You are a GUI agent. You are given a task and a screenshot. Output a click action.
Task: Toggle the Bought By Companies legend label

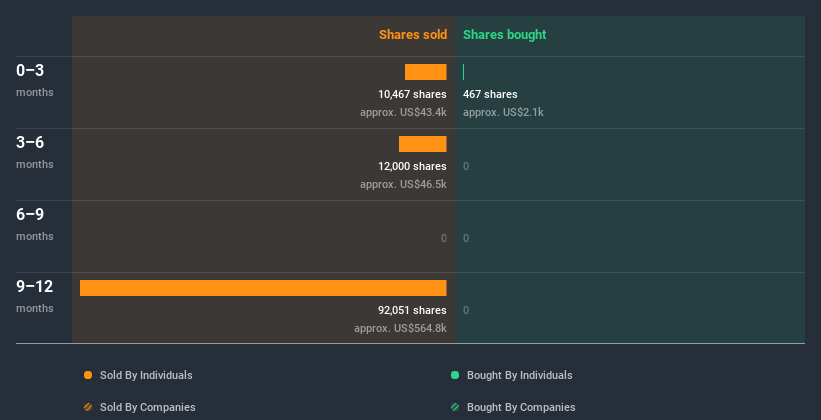(x=521, y=407)
